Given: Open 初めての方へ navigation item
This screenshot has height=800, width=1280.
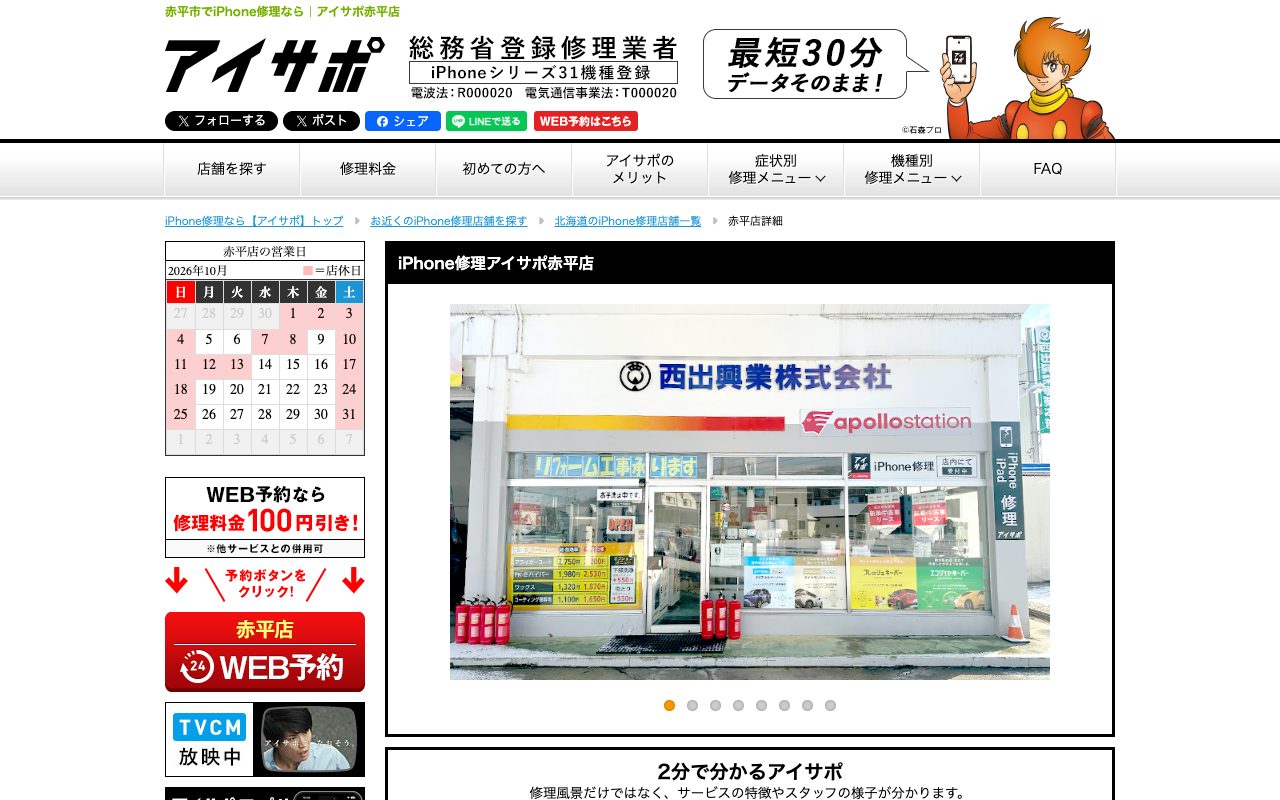Looking at the screenshot, I should pyautogui.click(x=504, y=169).
